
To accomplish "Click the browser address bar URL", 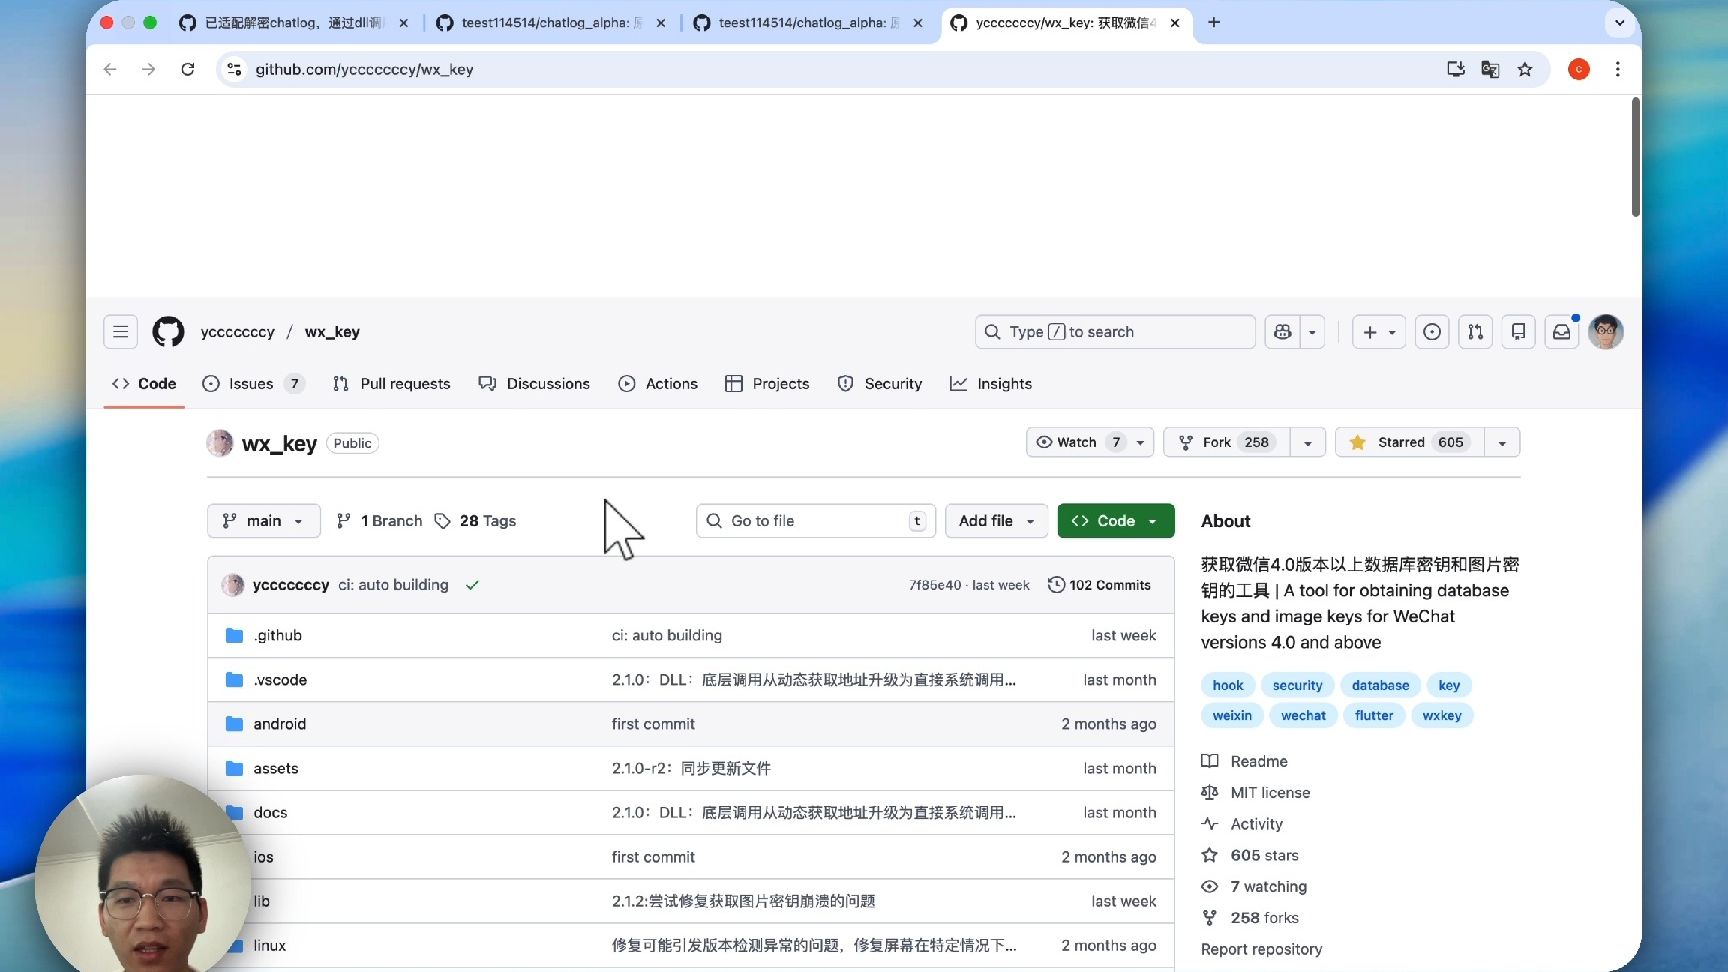I will click(x=364, y=69).
